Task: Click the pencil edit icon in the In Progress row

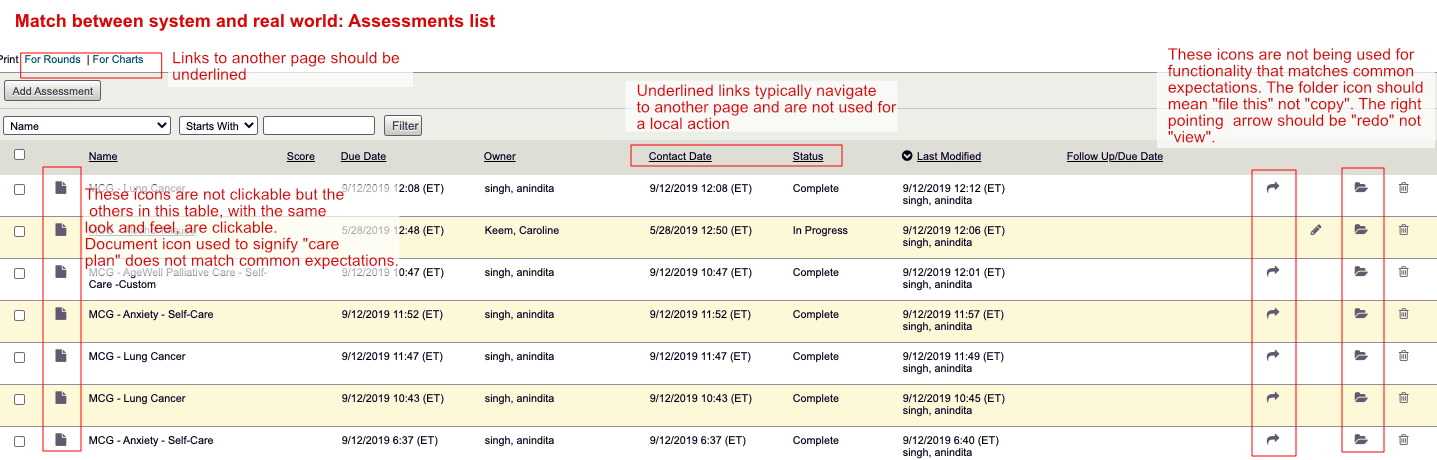Action: click(1316, 230)
